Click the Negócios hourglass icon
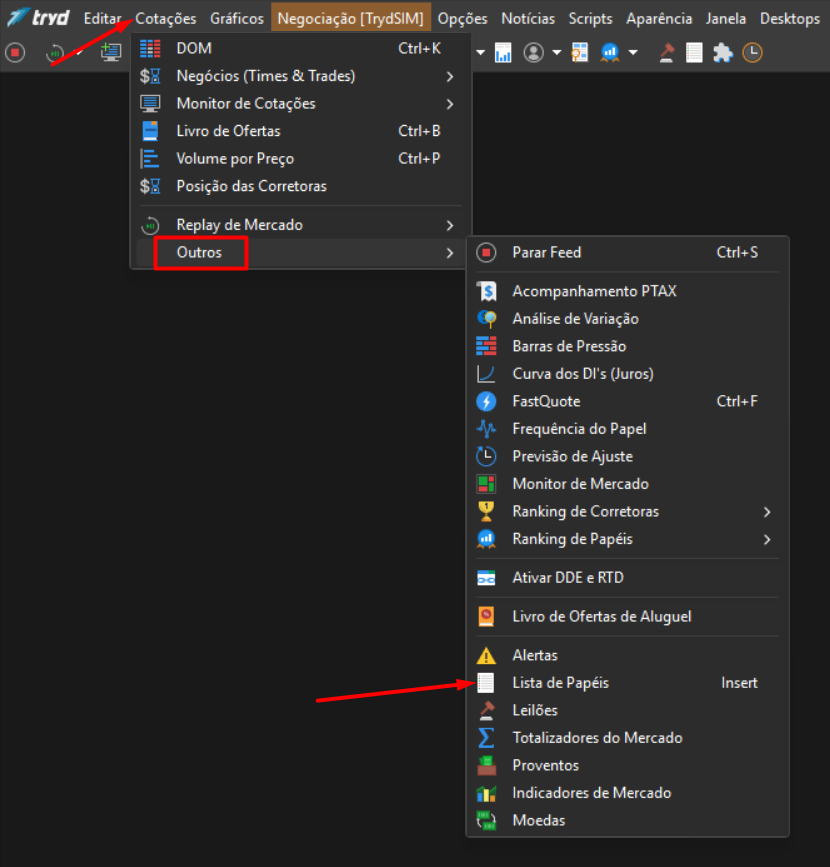This screenshot has height=867, width=830. (x=150, y=76)
